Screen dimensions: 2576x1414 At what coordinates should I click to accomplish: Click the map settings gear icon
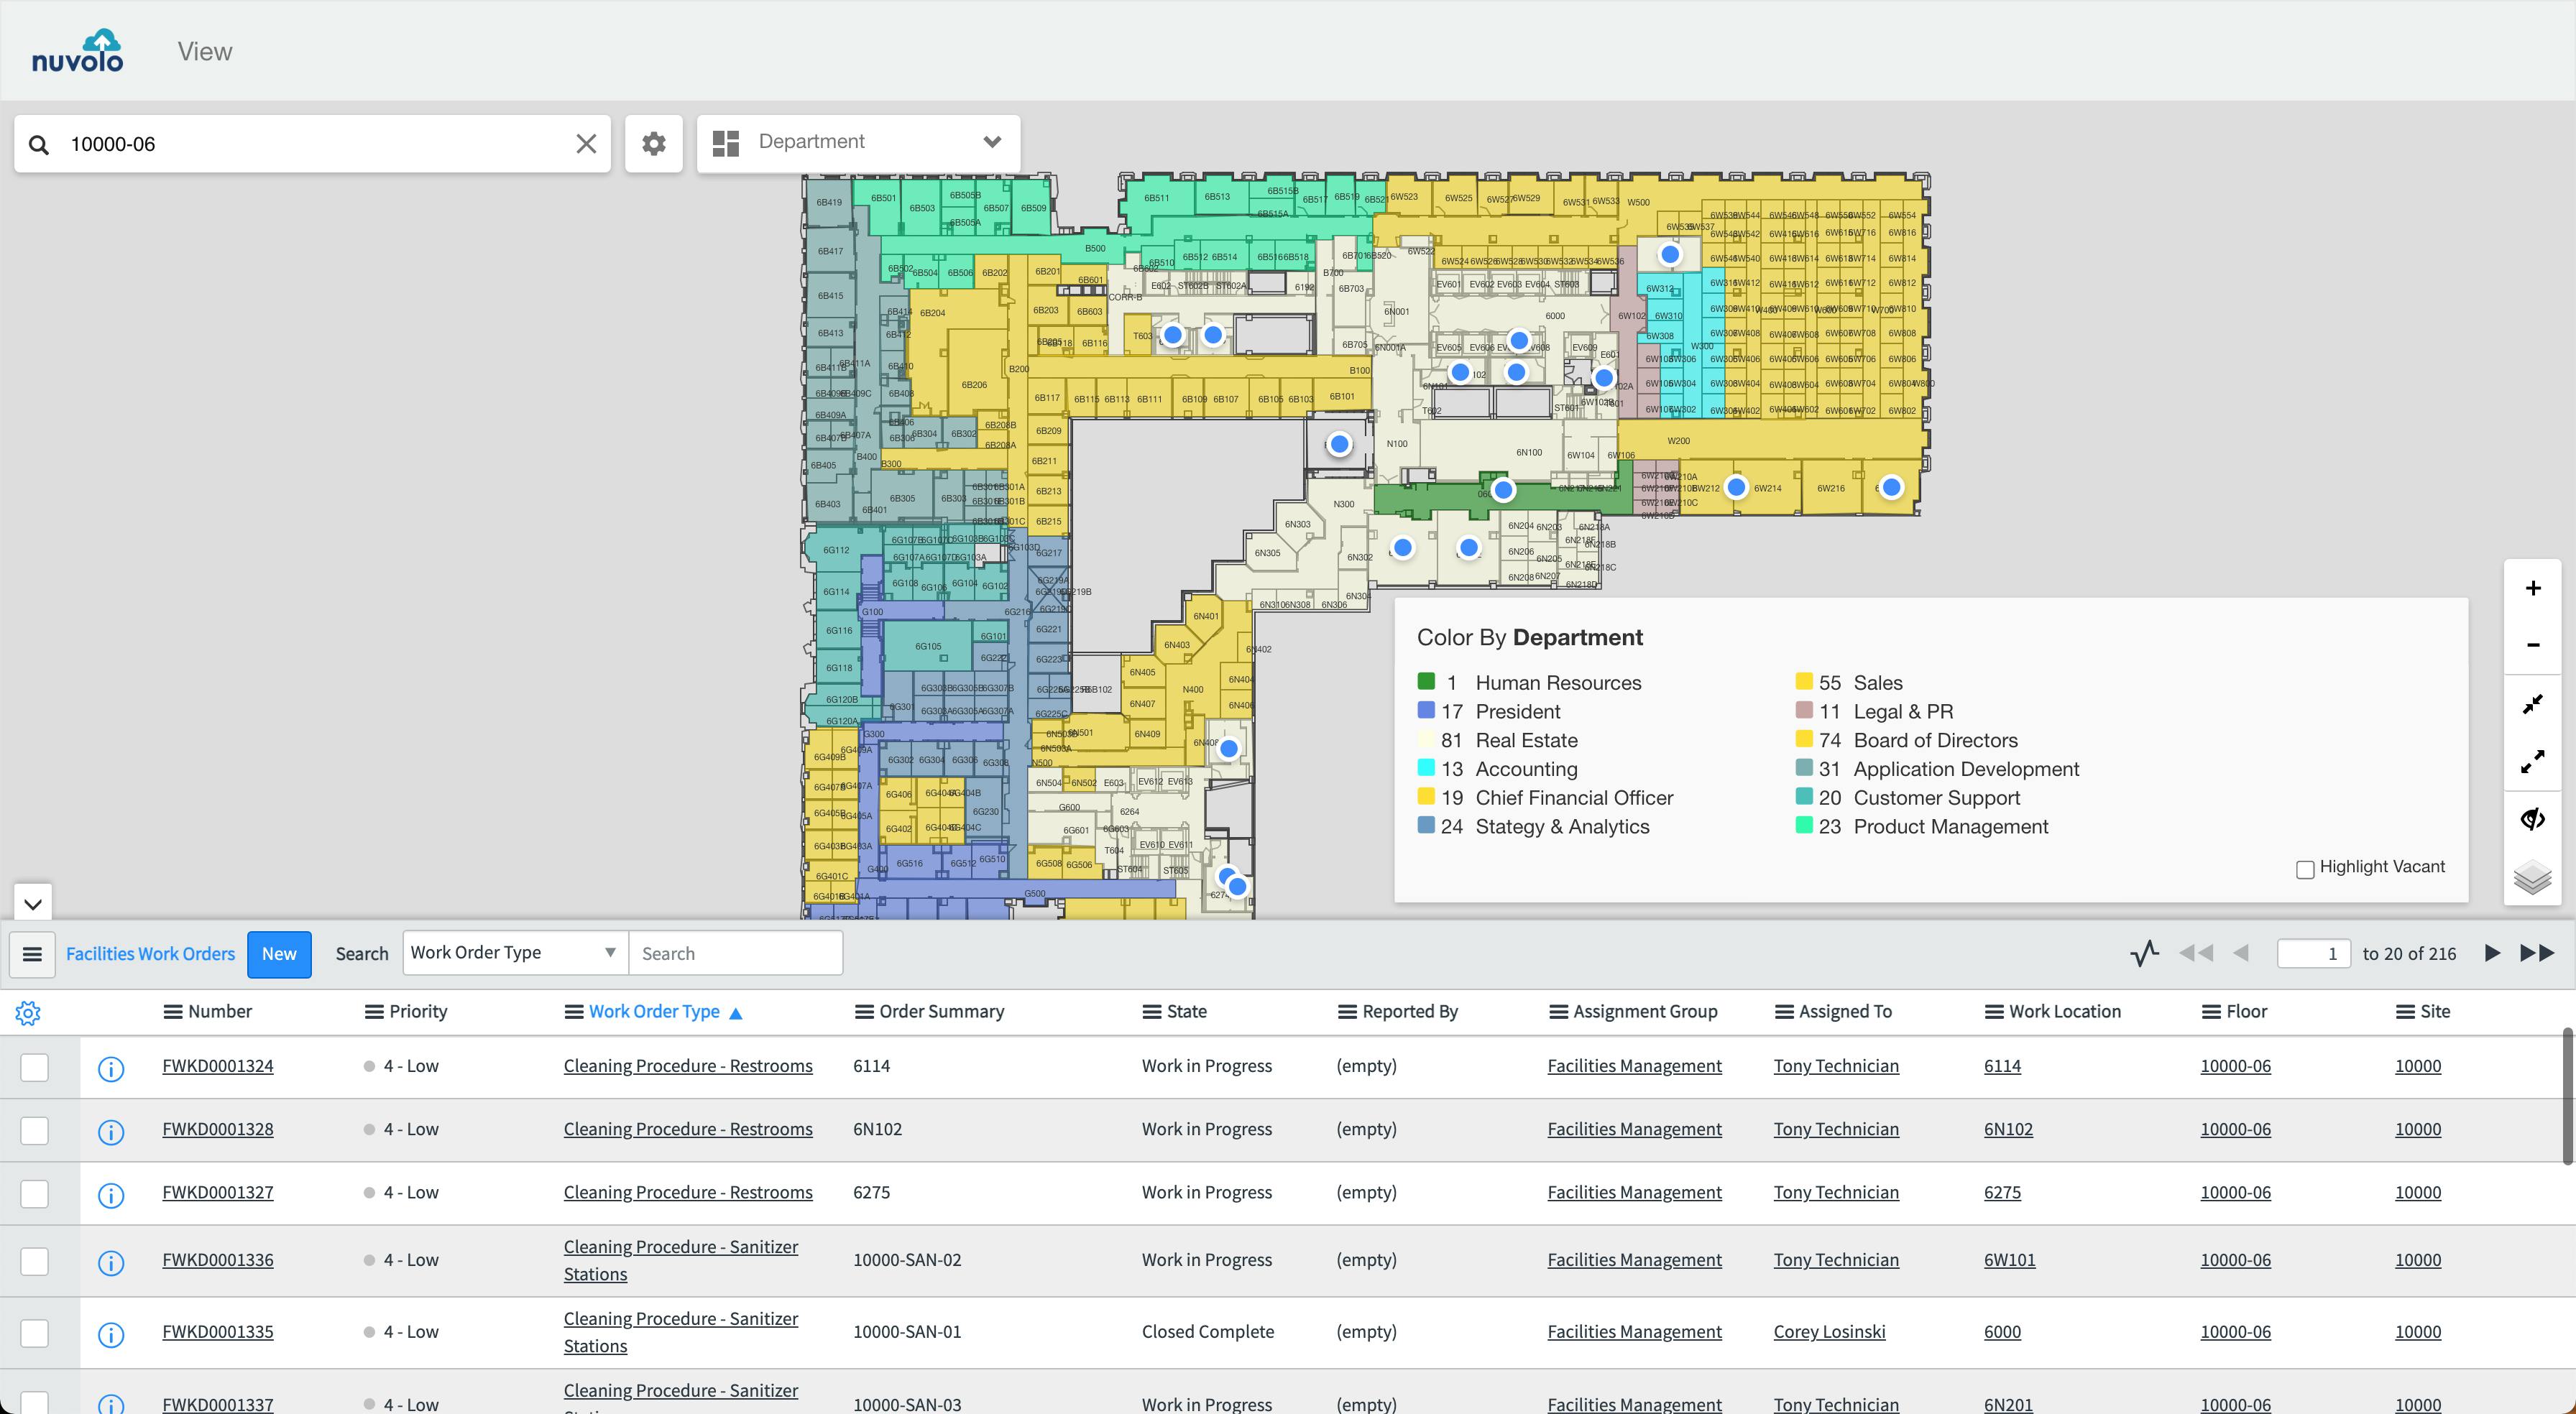653,143
